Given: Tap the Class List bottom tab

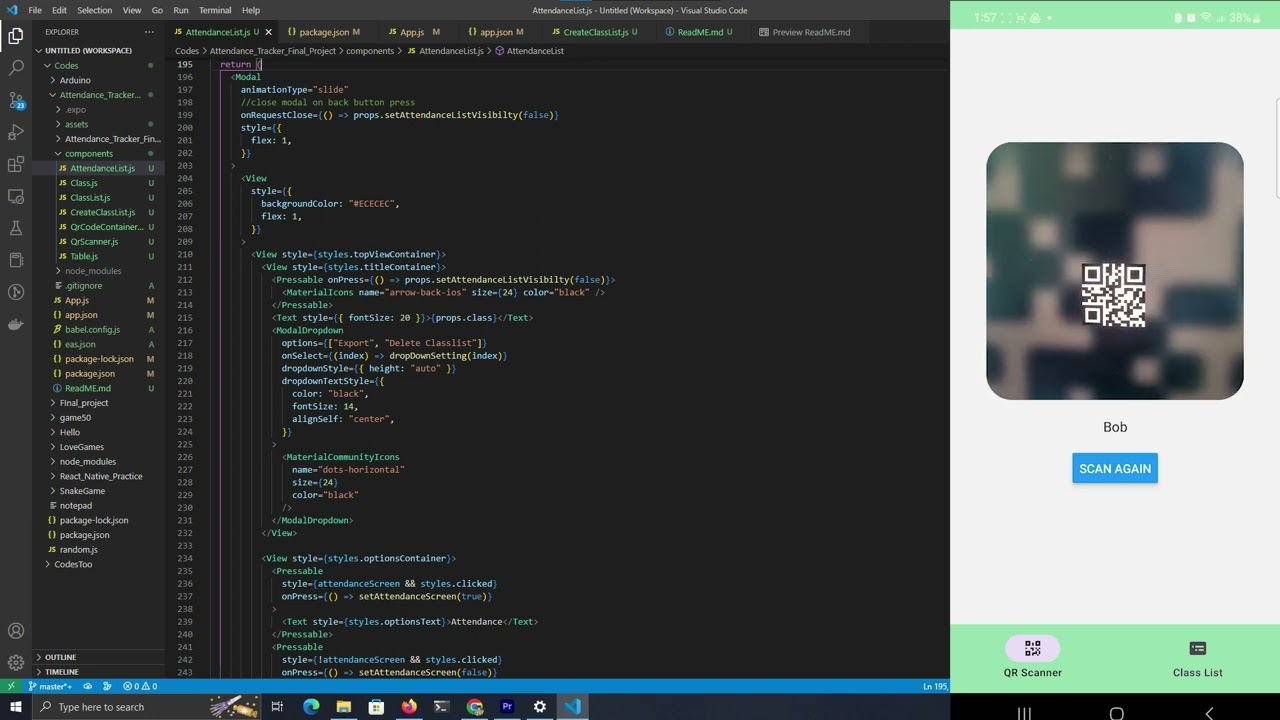Looking at the screenshot, I should point(1198,658).
